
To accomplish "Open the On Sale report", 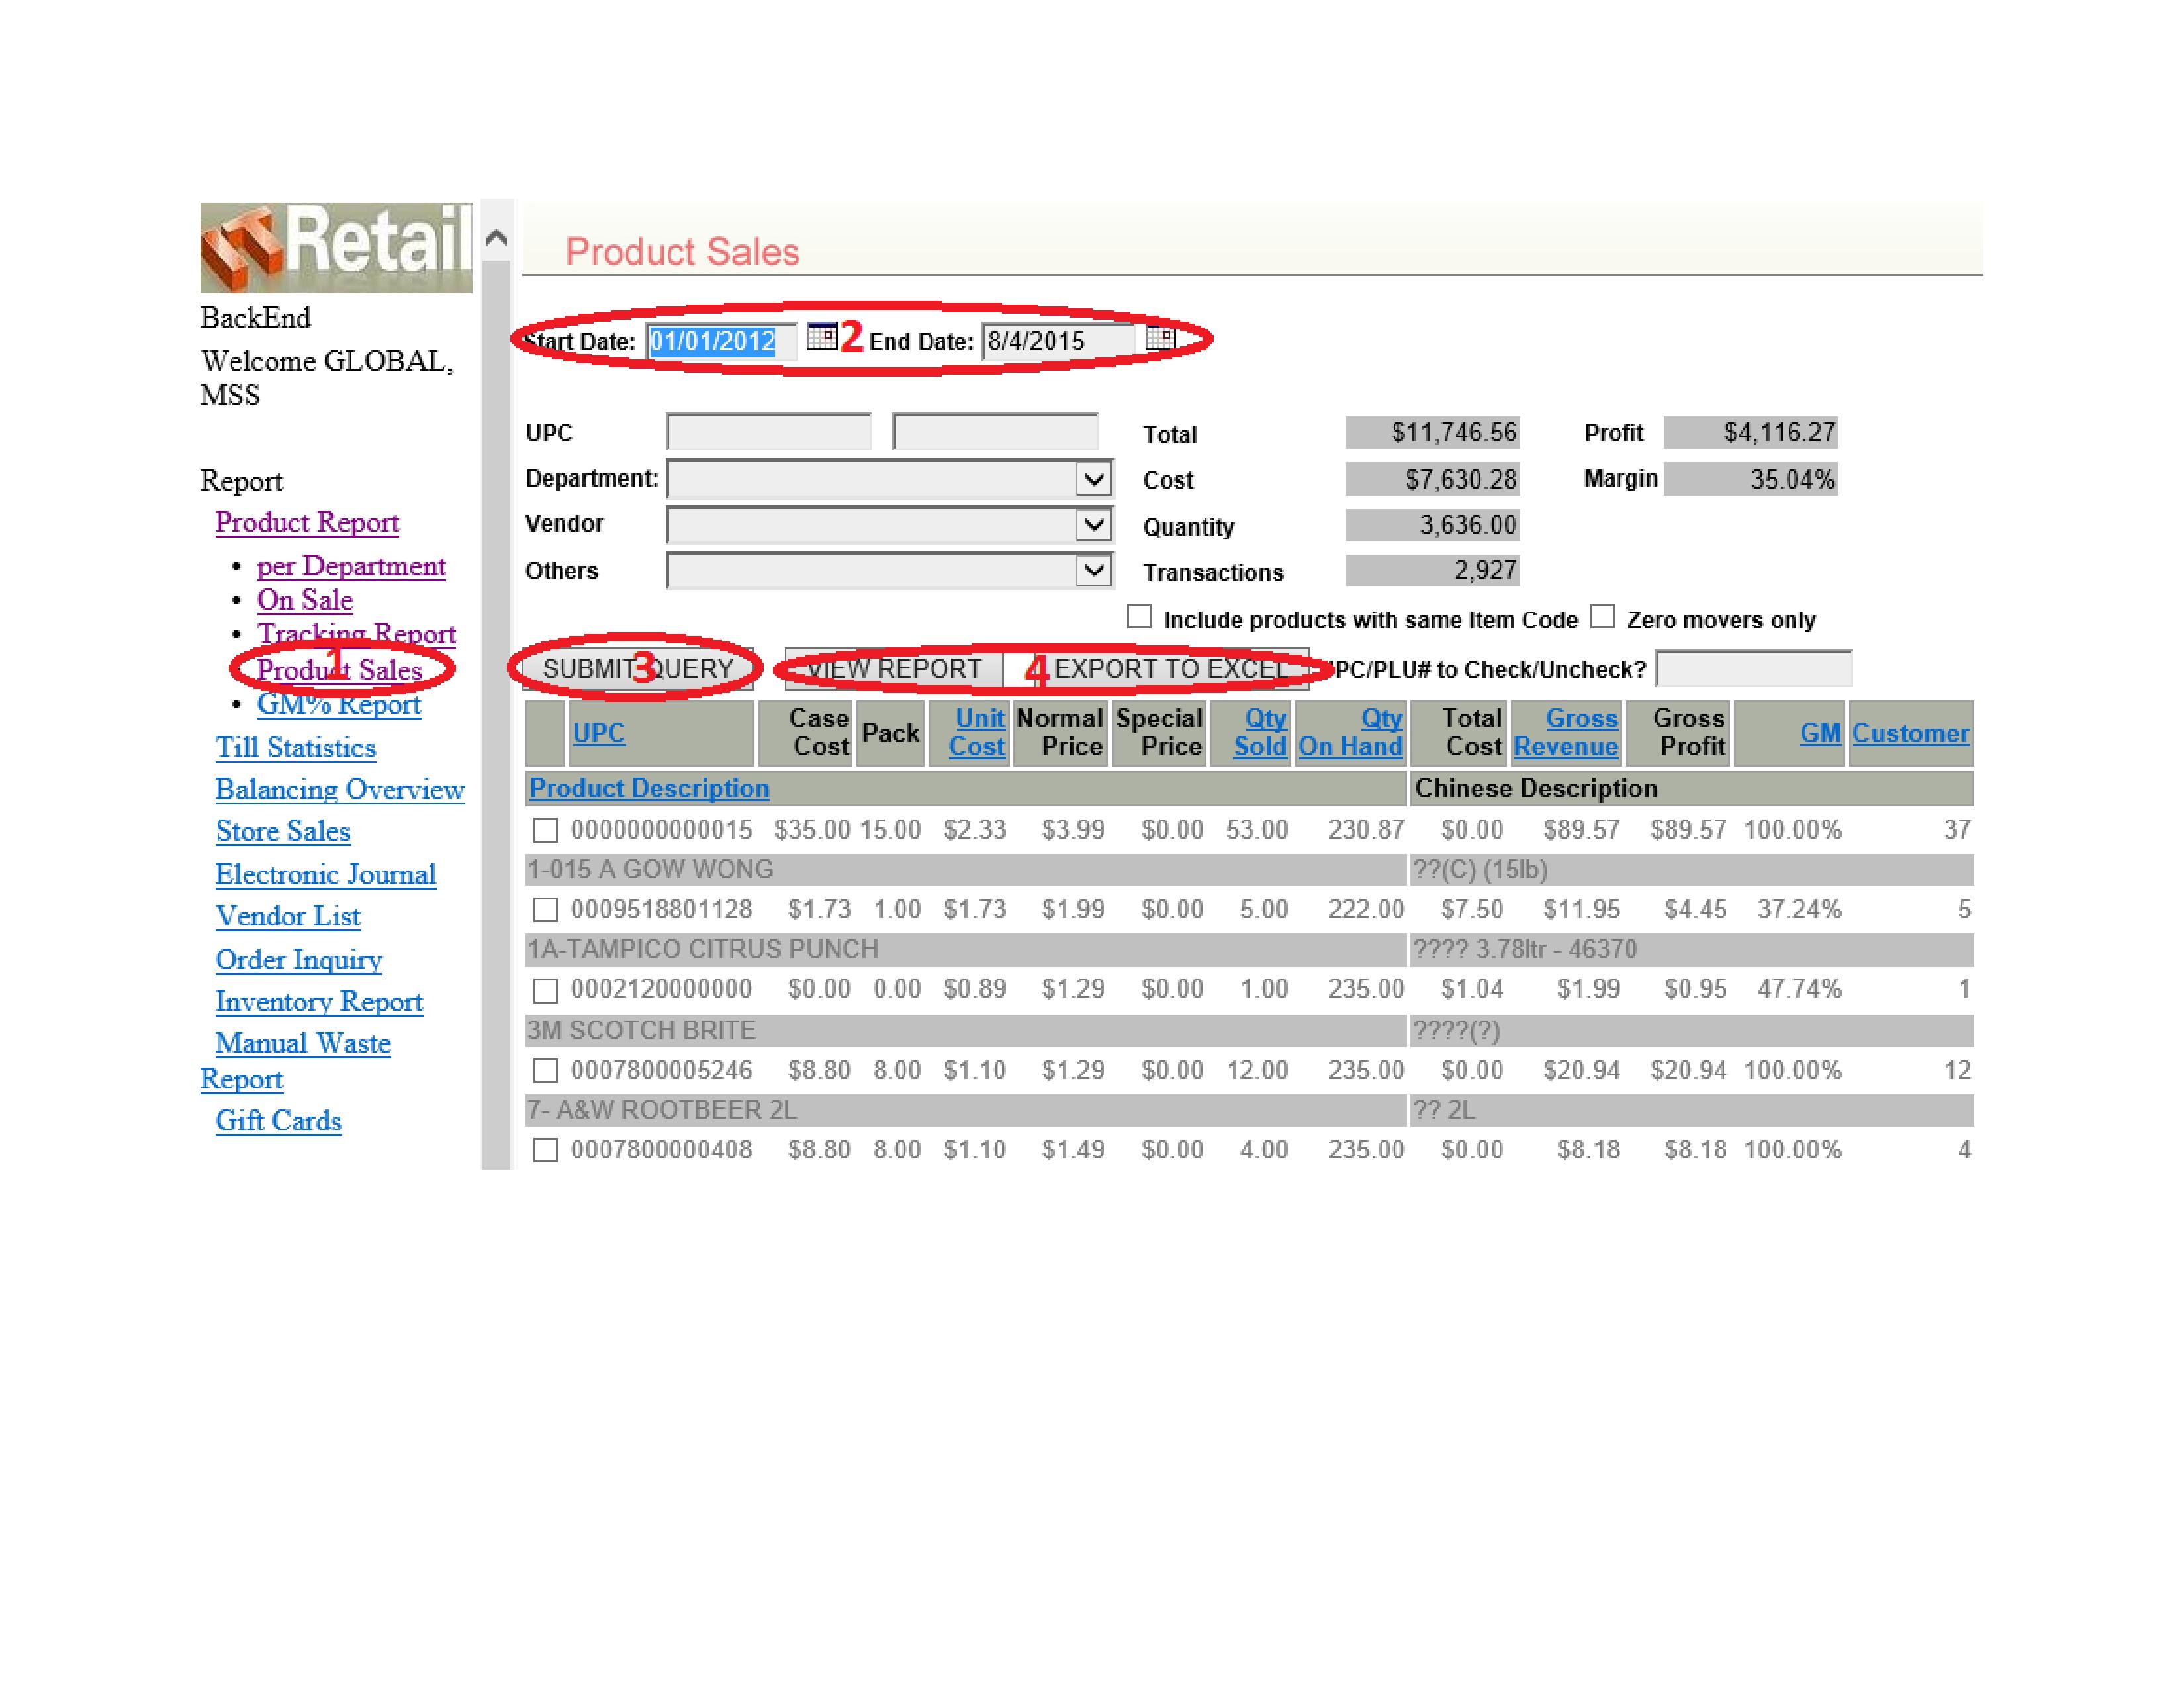I will click(x=305, y=600).
